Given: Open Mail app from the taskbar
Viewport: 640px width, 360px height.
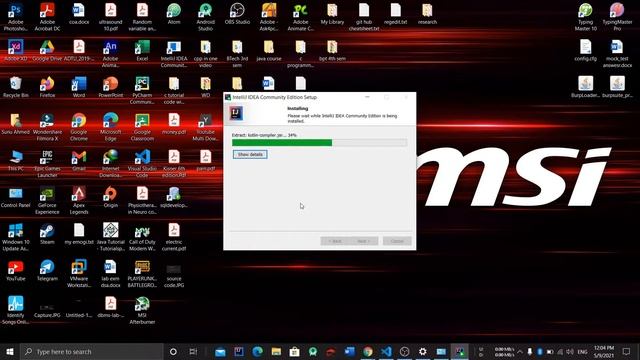Looking at the screenshot, I should coord(220,351).
